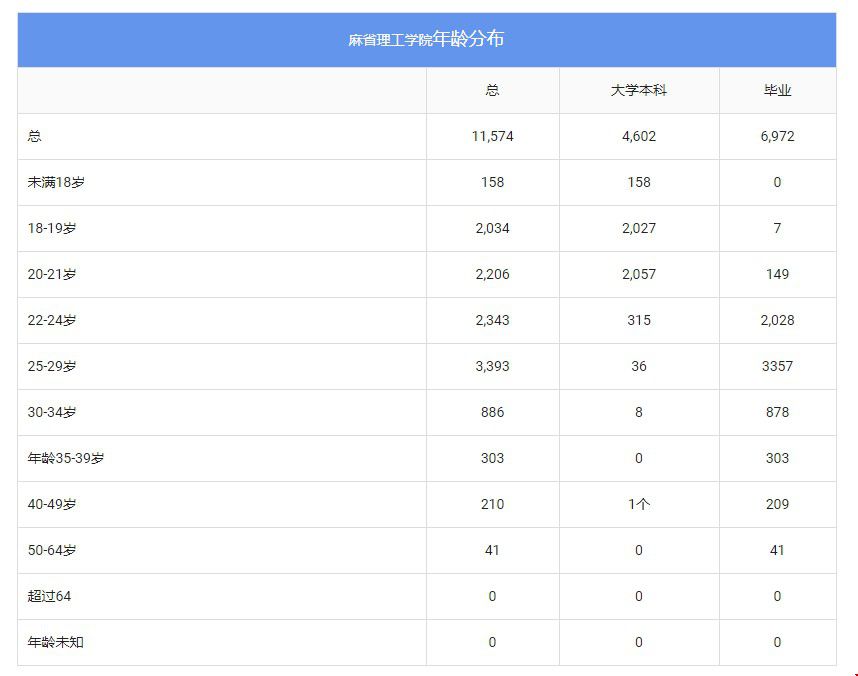Screen dimensions: 858x676
Task: Select 303 in 35-39岁 row's 毕业 column
Action: [778, 458]
